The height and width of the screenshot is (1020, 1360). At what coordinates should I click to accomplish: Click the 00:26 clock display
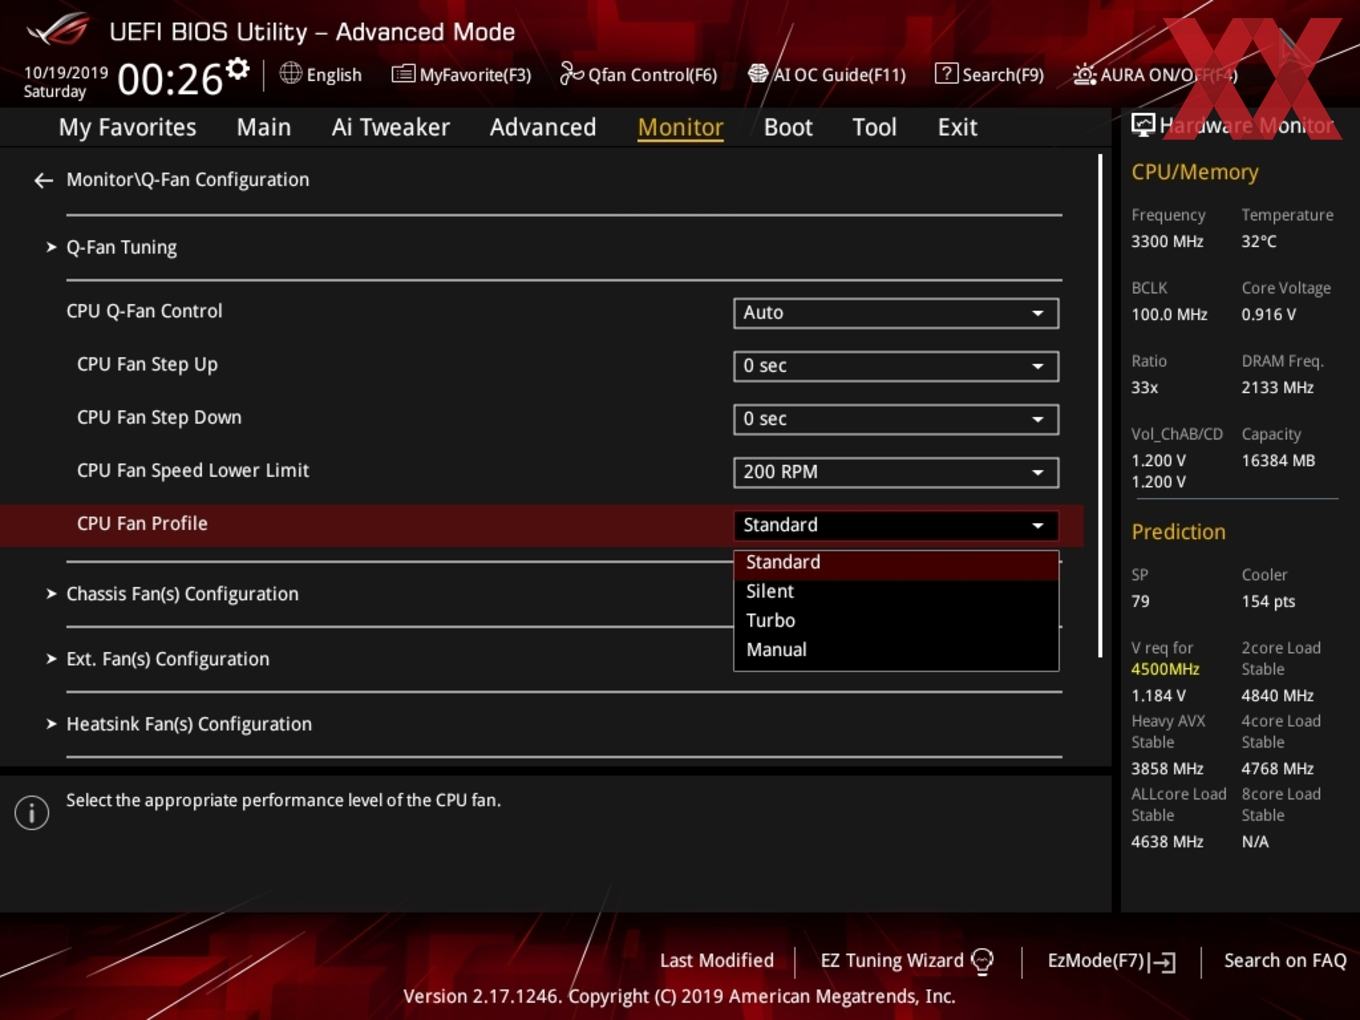(170, 79)
